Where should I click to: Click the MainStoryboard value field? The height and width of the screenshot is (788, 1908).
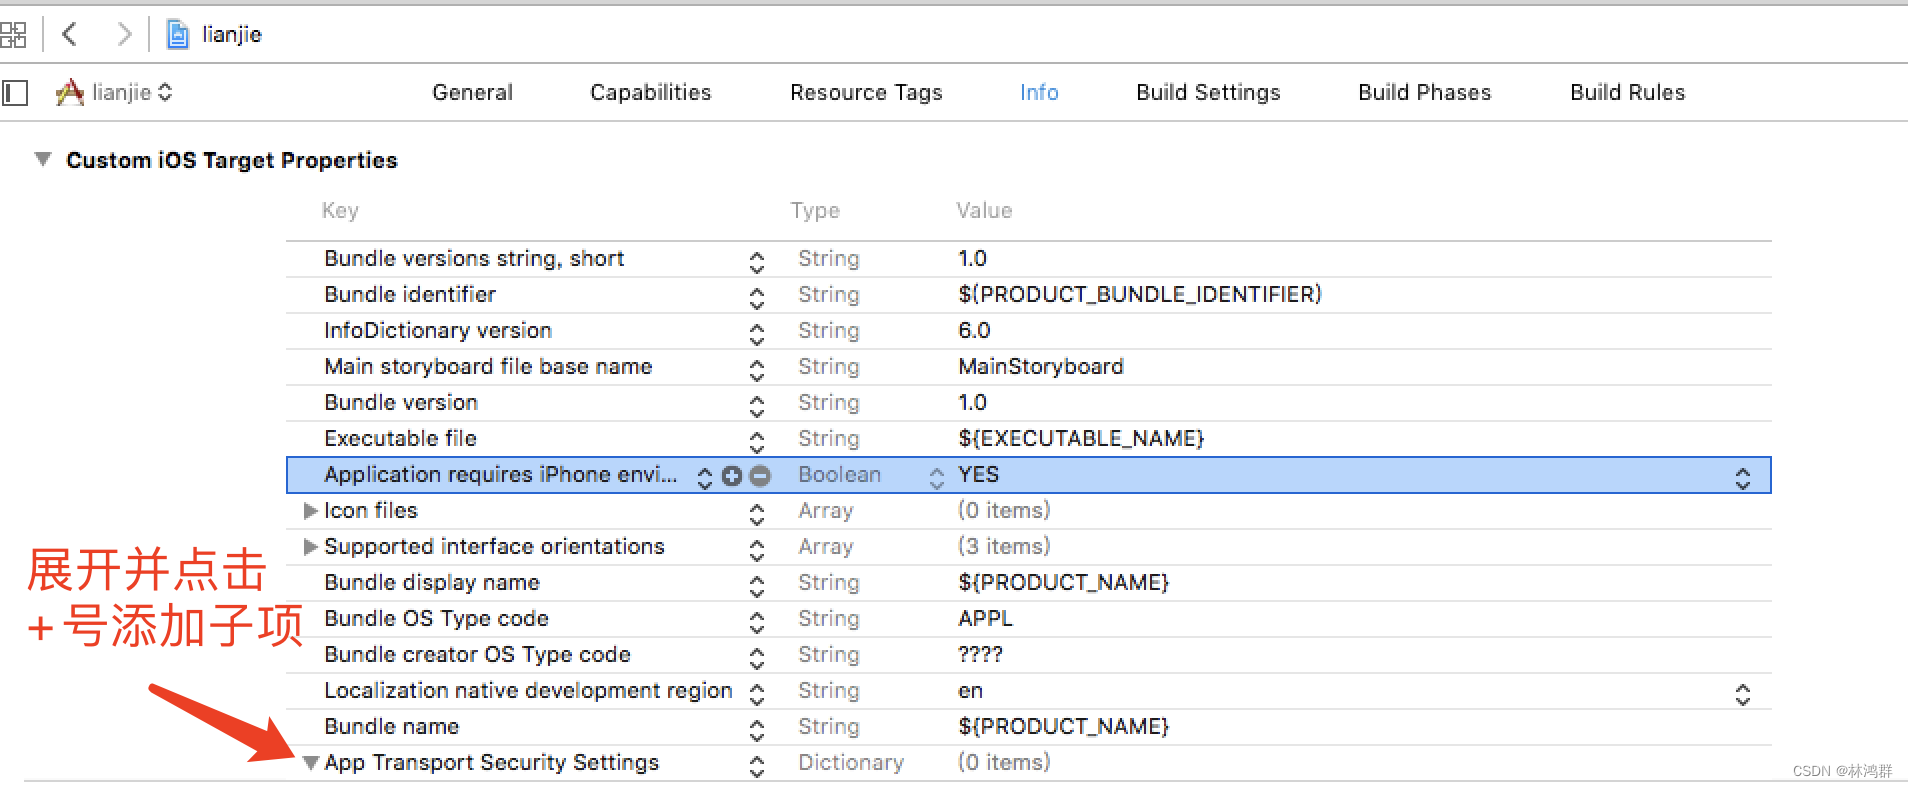point(1041,367)
